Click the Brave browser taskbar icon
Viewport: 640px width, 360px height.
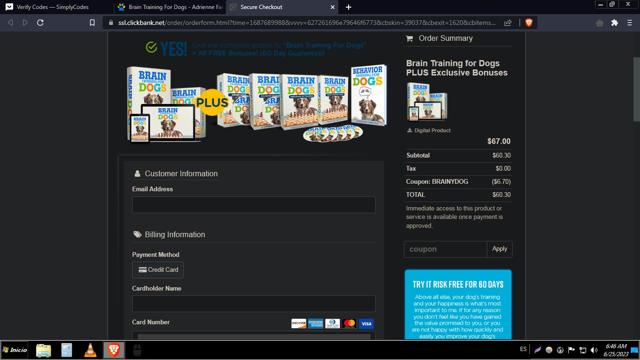click(x=114, y=350)
